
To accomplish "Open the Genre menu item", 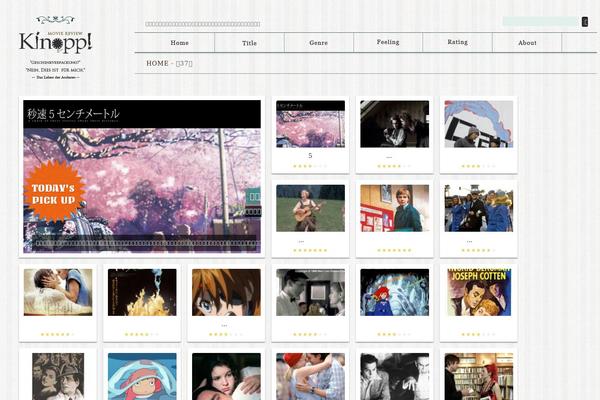I will point(318,43).
